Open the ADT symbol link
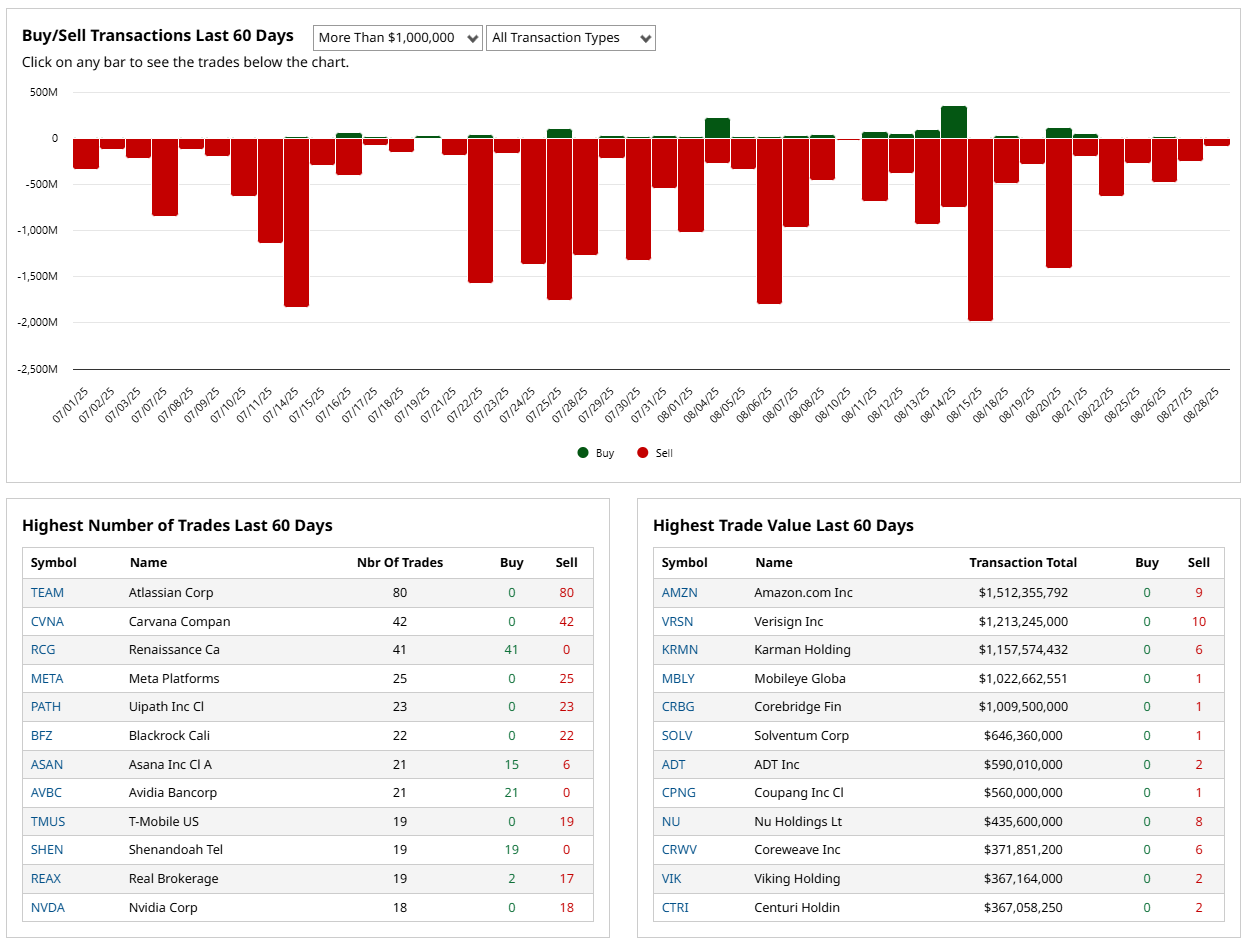Image resolution: width=1247 pixels, height=945 pixels. point(674,765)
